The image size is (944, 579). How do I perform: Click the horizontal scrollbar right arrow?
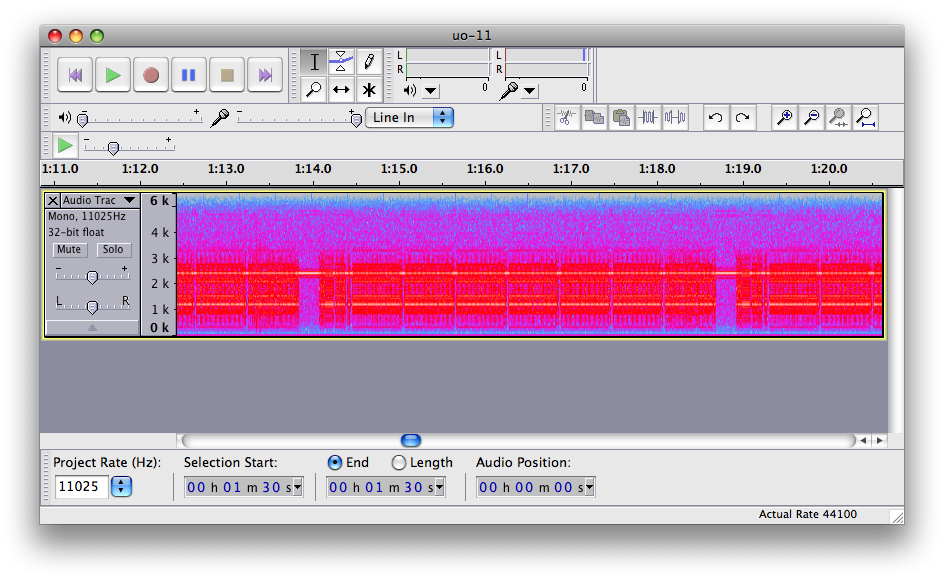coord(880,441)
